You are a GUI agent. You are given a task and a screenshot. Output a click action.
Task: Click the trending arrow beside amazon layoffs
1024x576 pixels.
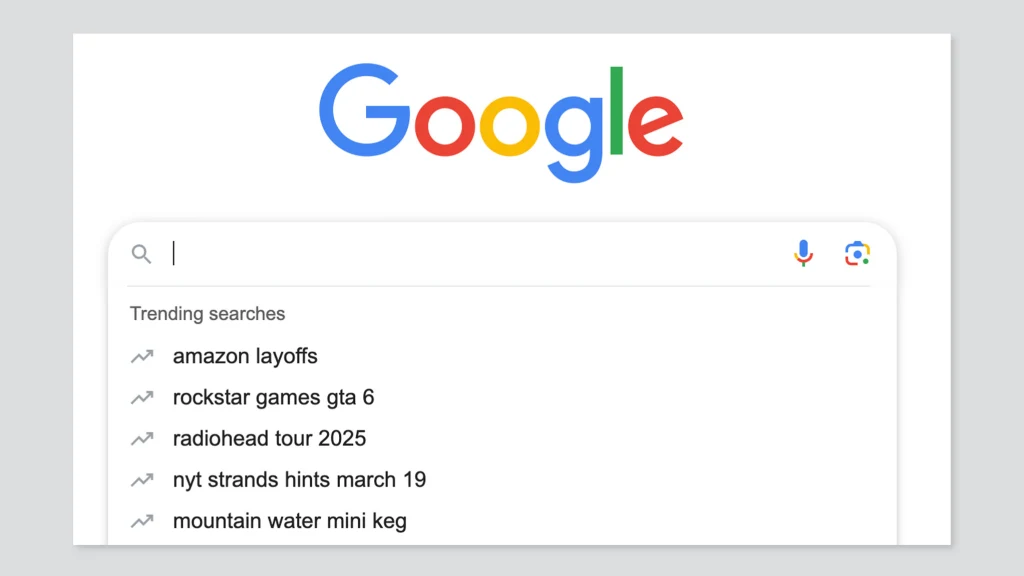[142, 357]
